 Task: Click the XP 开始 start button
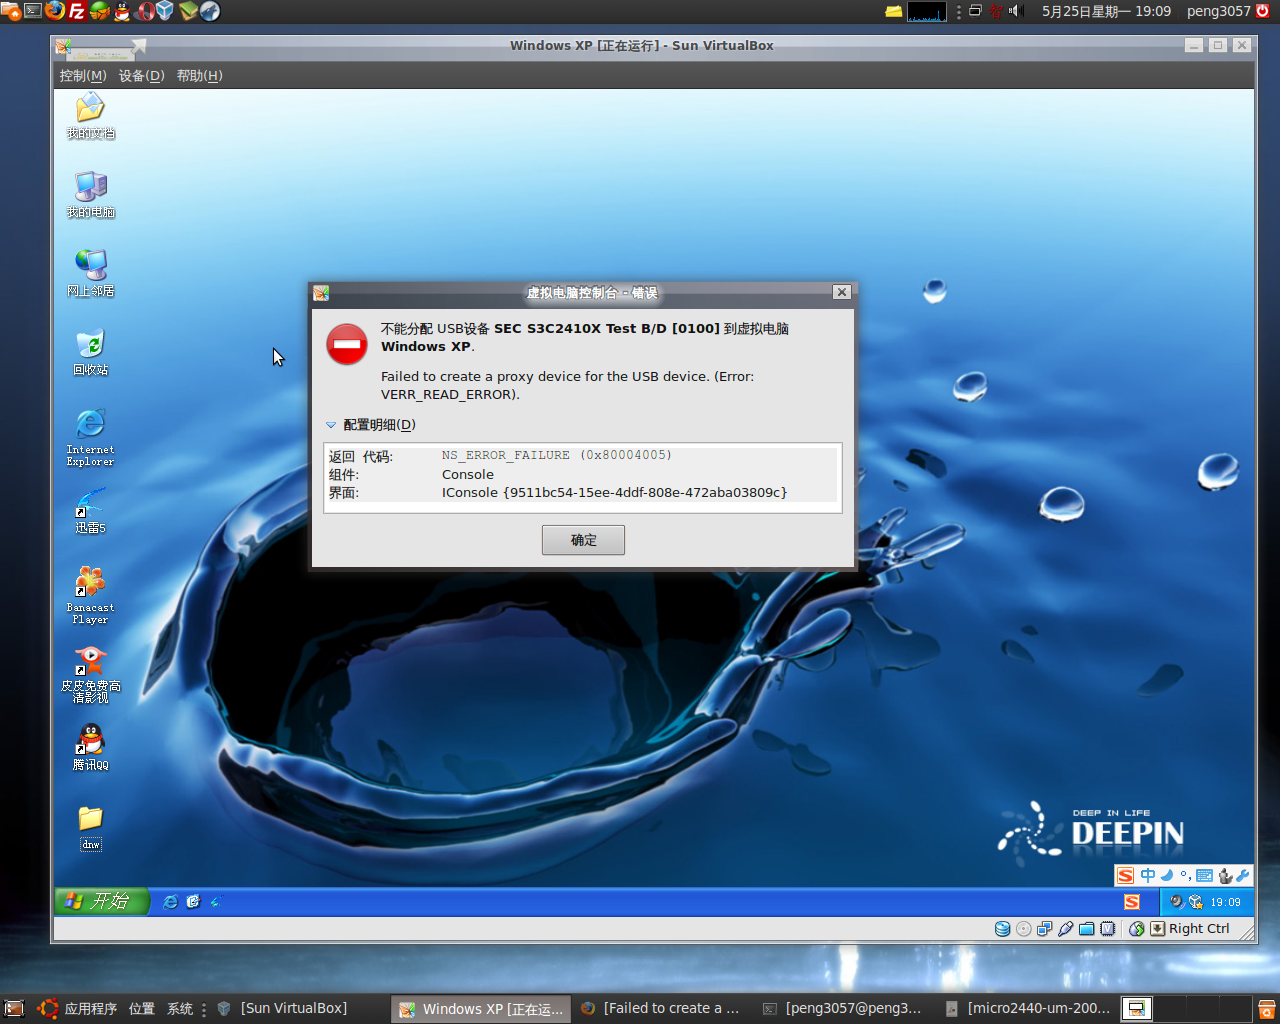point(101,901)
